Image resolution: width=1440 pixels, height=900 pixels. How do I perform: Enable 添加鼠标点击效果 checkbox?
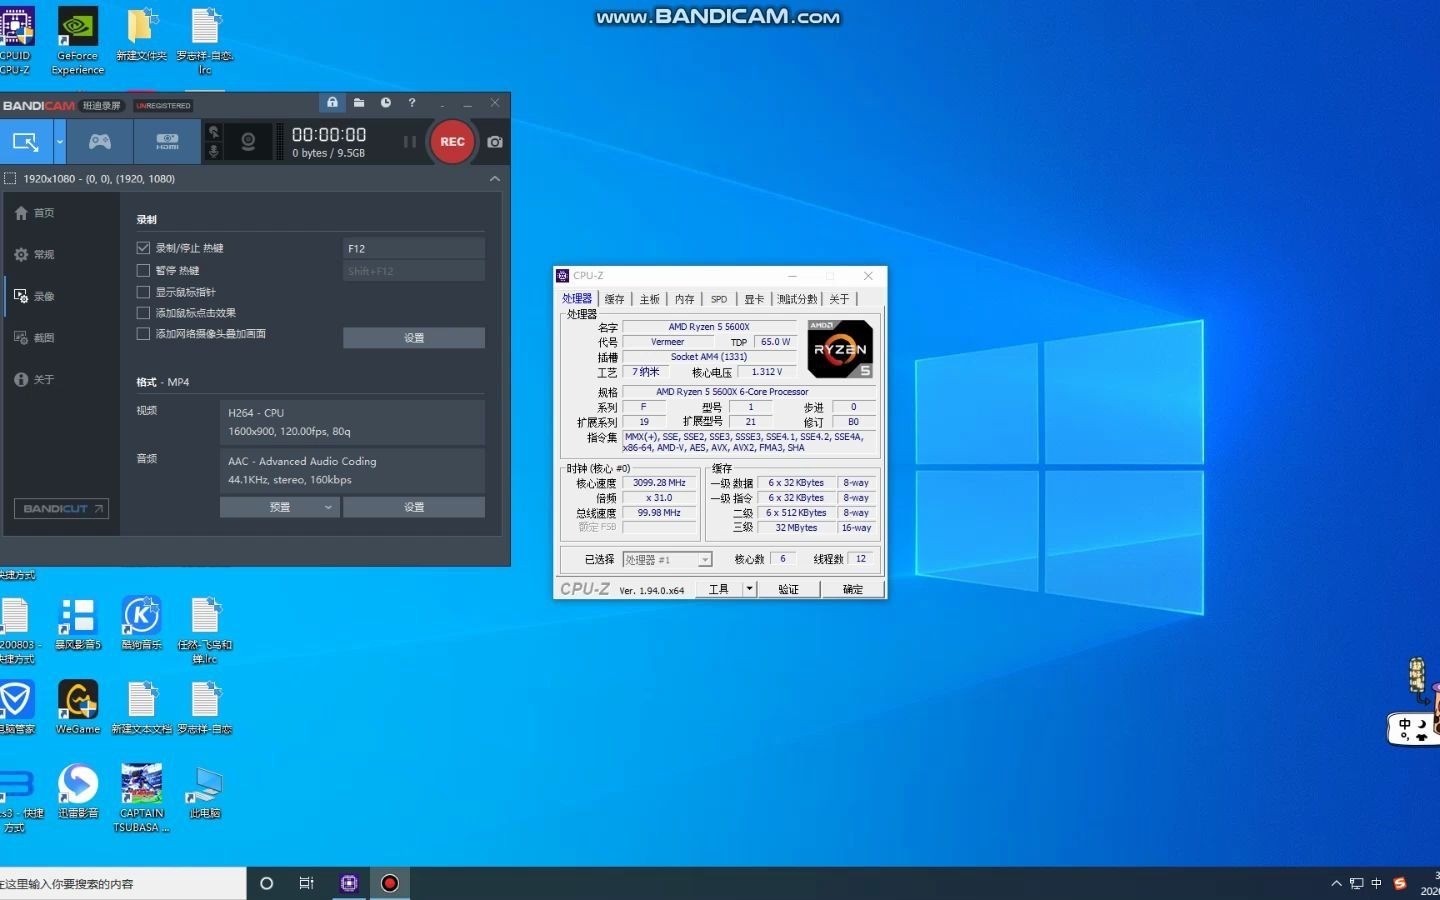[x=143, y=313]
